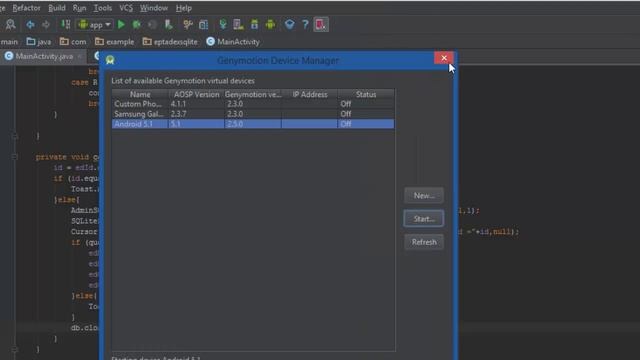Click the greyed-out stop icon in toolbar
The height and width of the screenshot is (360, 640).
coord(152,25)
